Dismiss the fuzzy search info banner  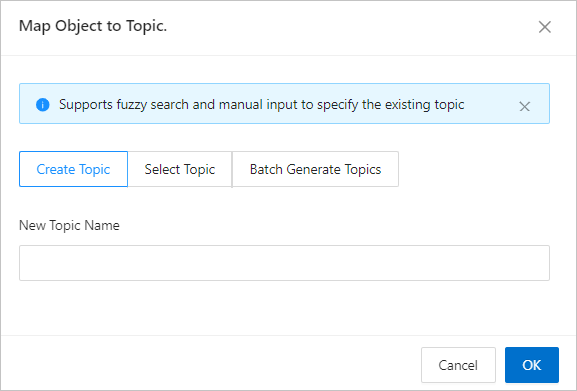point(524,107)
